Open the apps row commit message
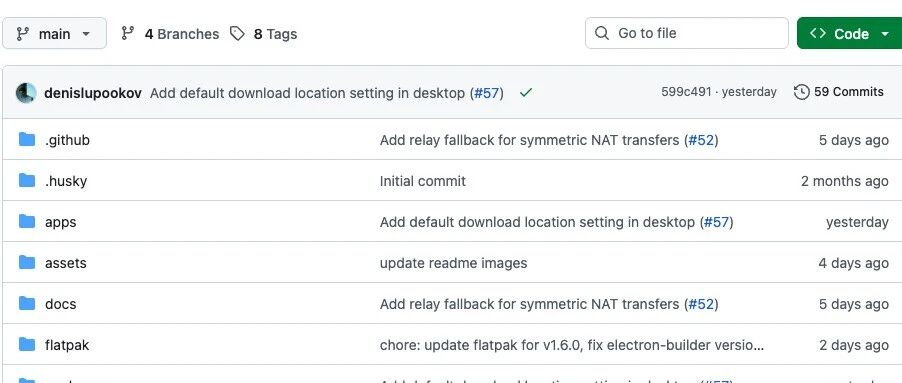This screenshot has height=383, width=902. tap(537, 222)
